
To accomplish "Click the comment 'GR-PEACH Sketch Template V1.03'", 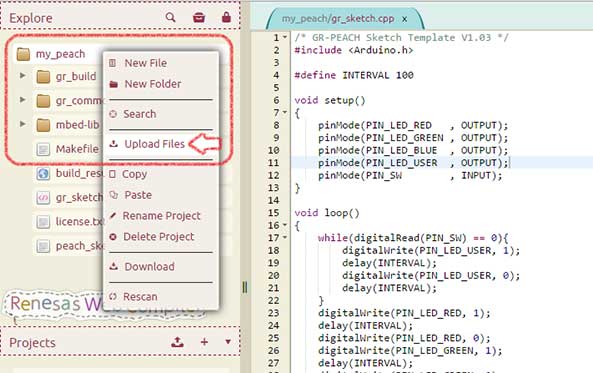I will (401, 37).
